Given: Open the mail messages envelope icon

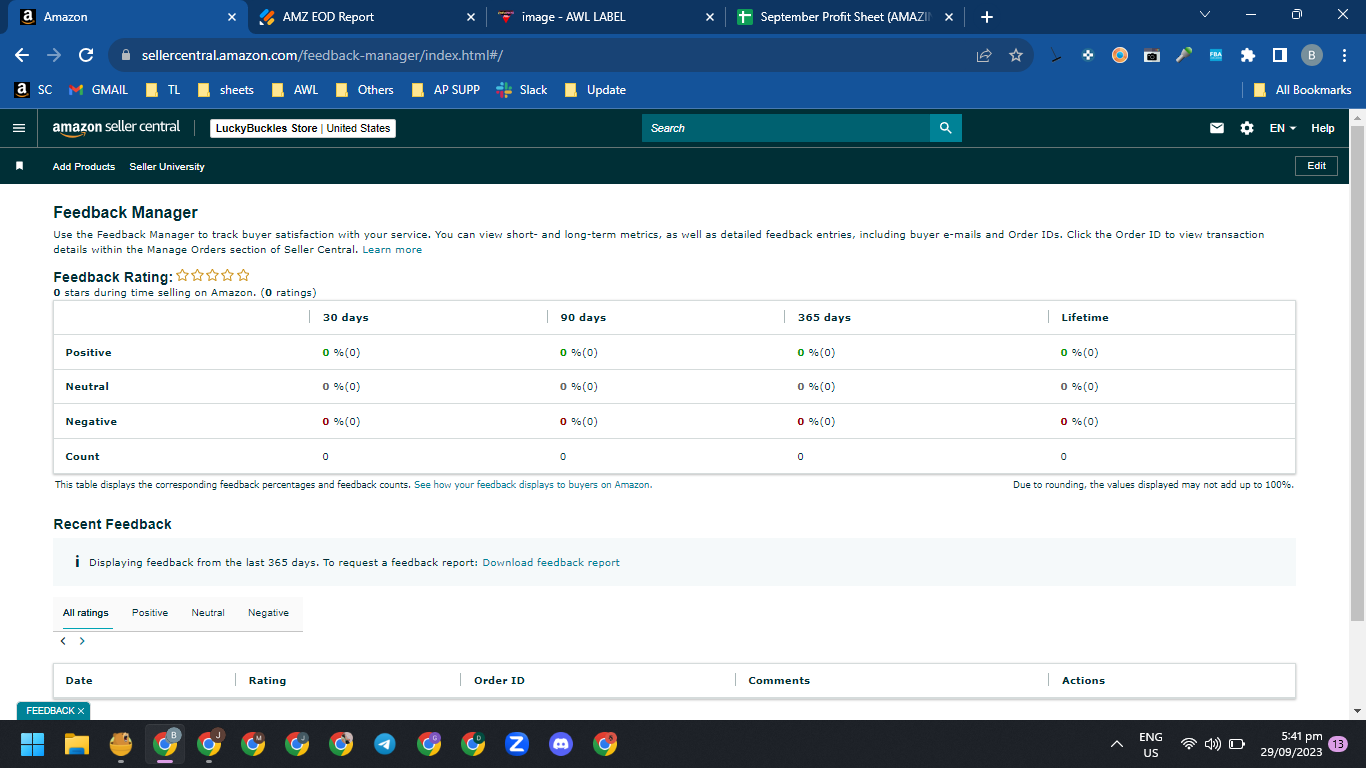Looking at the screenshot, I should [1217, 128].
